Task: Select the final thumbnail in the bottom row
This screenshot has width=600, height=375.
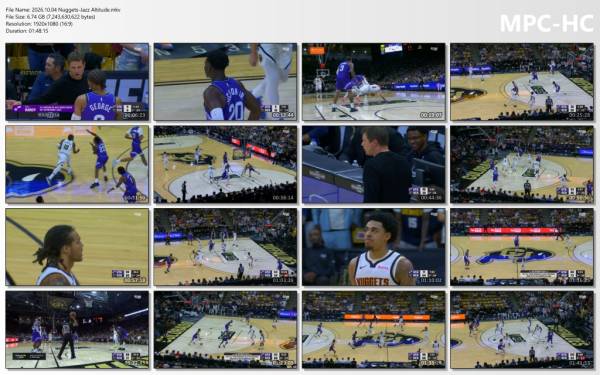Action: point(522,330)
